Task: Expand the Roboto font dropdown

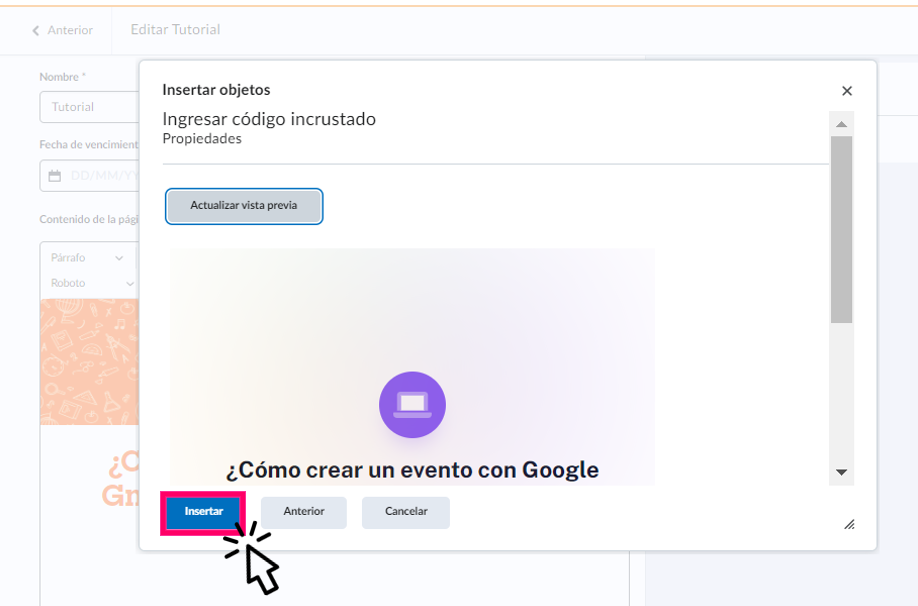Action: point(91,283)
